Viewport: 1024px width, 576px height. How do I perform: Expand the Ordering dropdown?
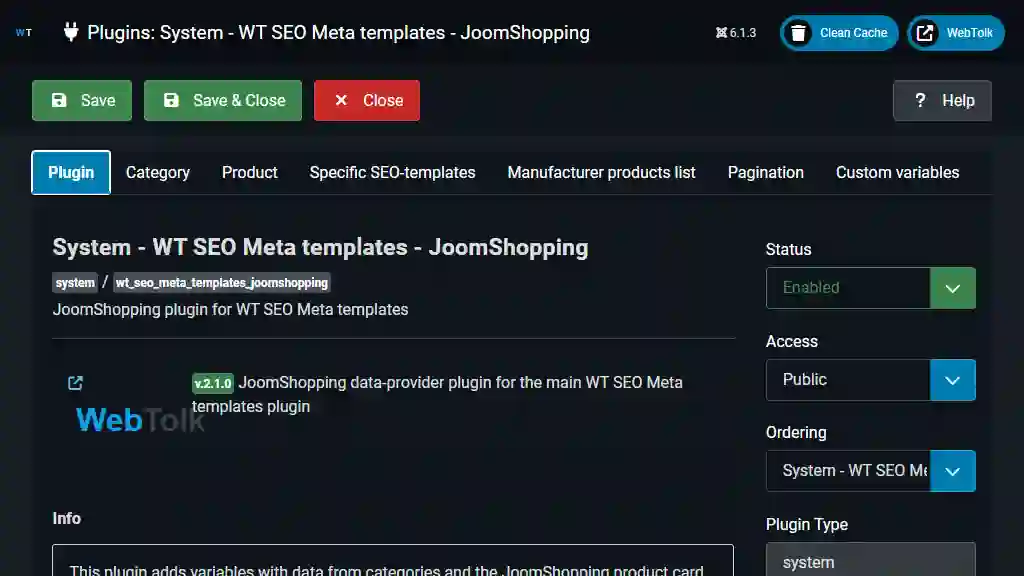coord(871,471)
